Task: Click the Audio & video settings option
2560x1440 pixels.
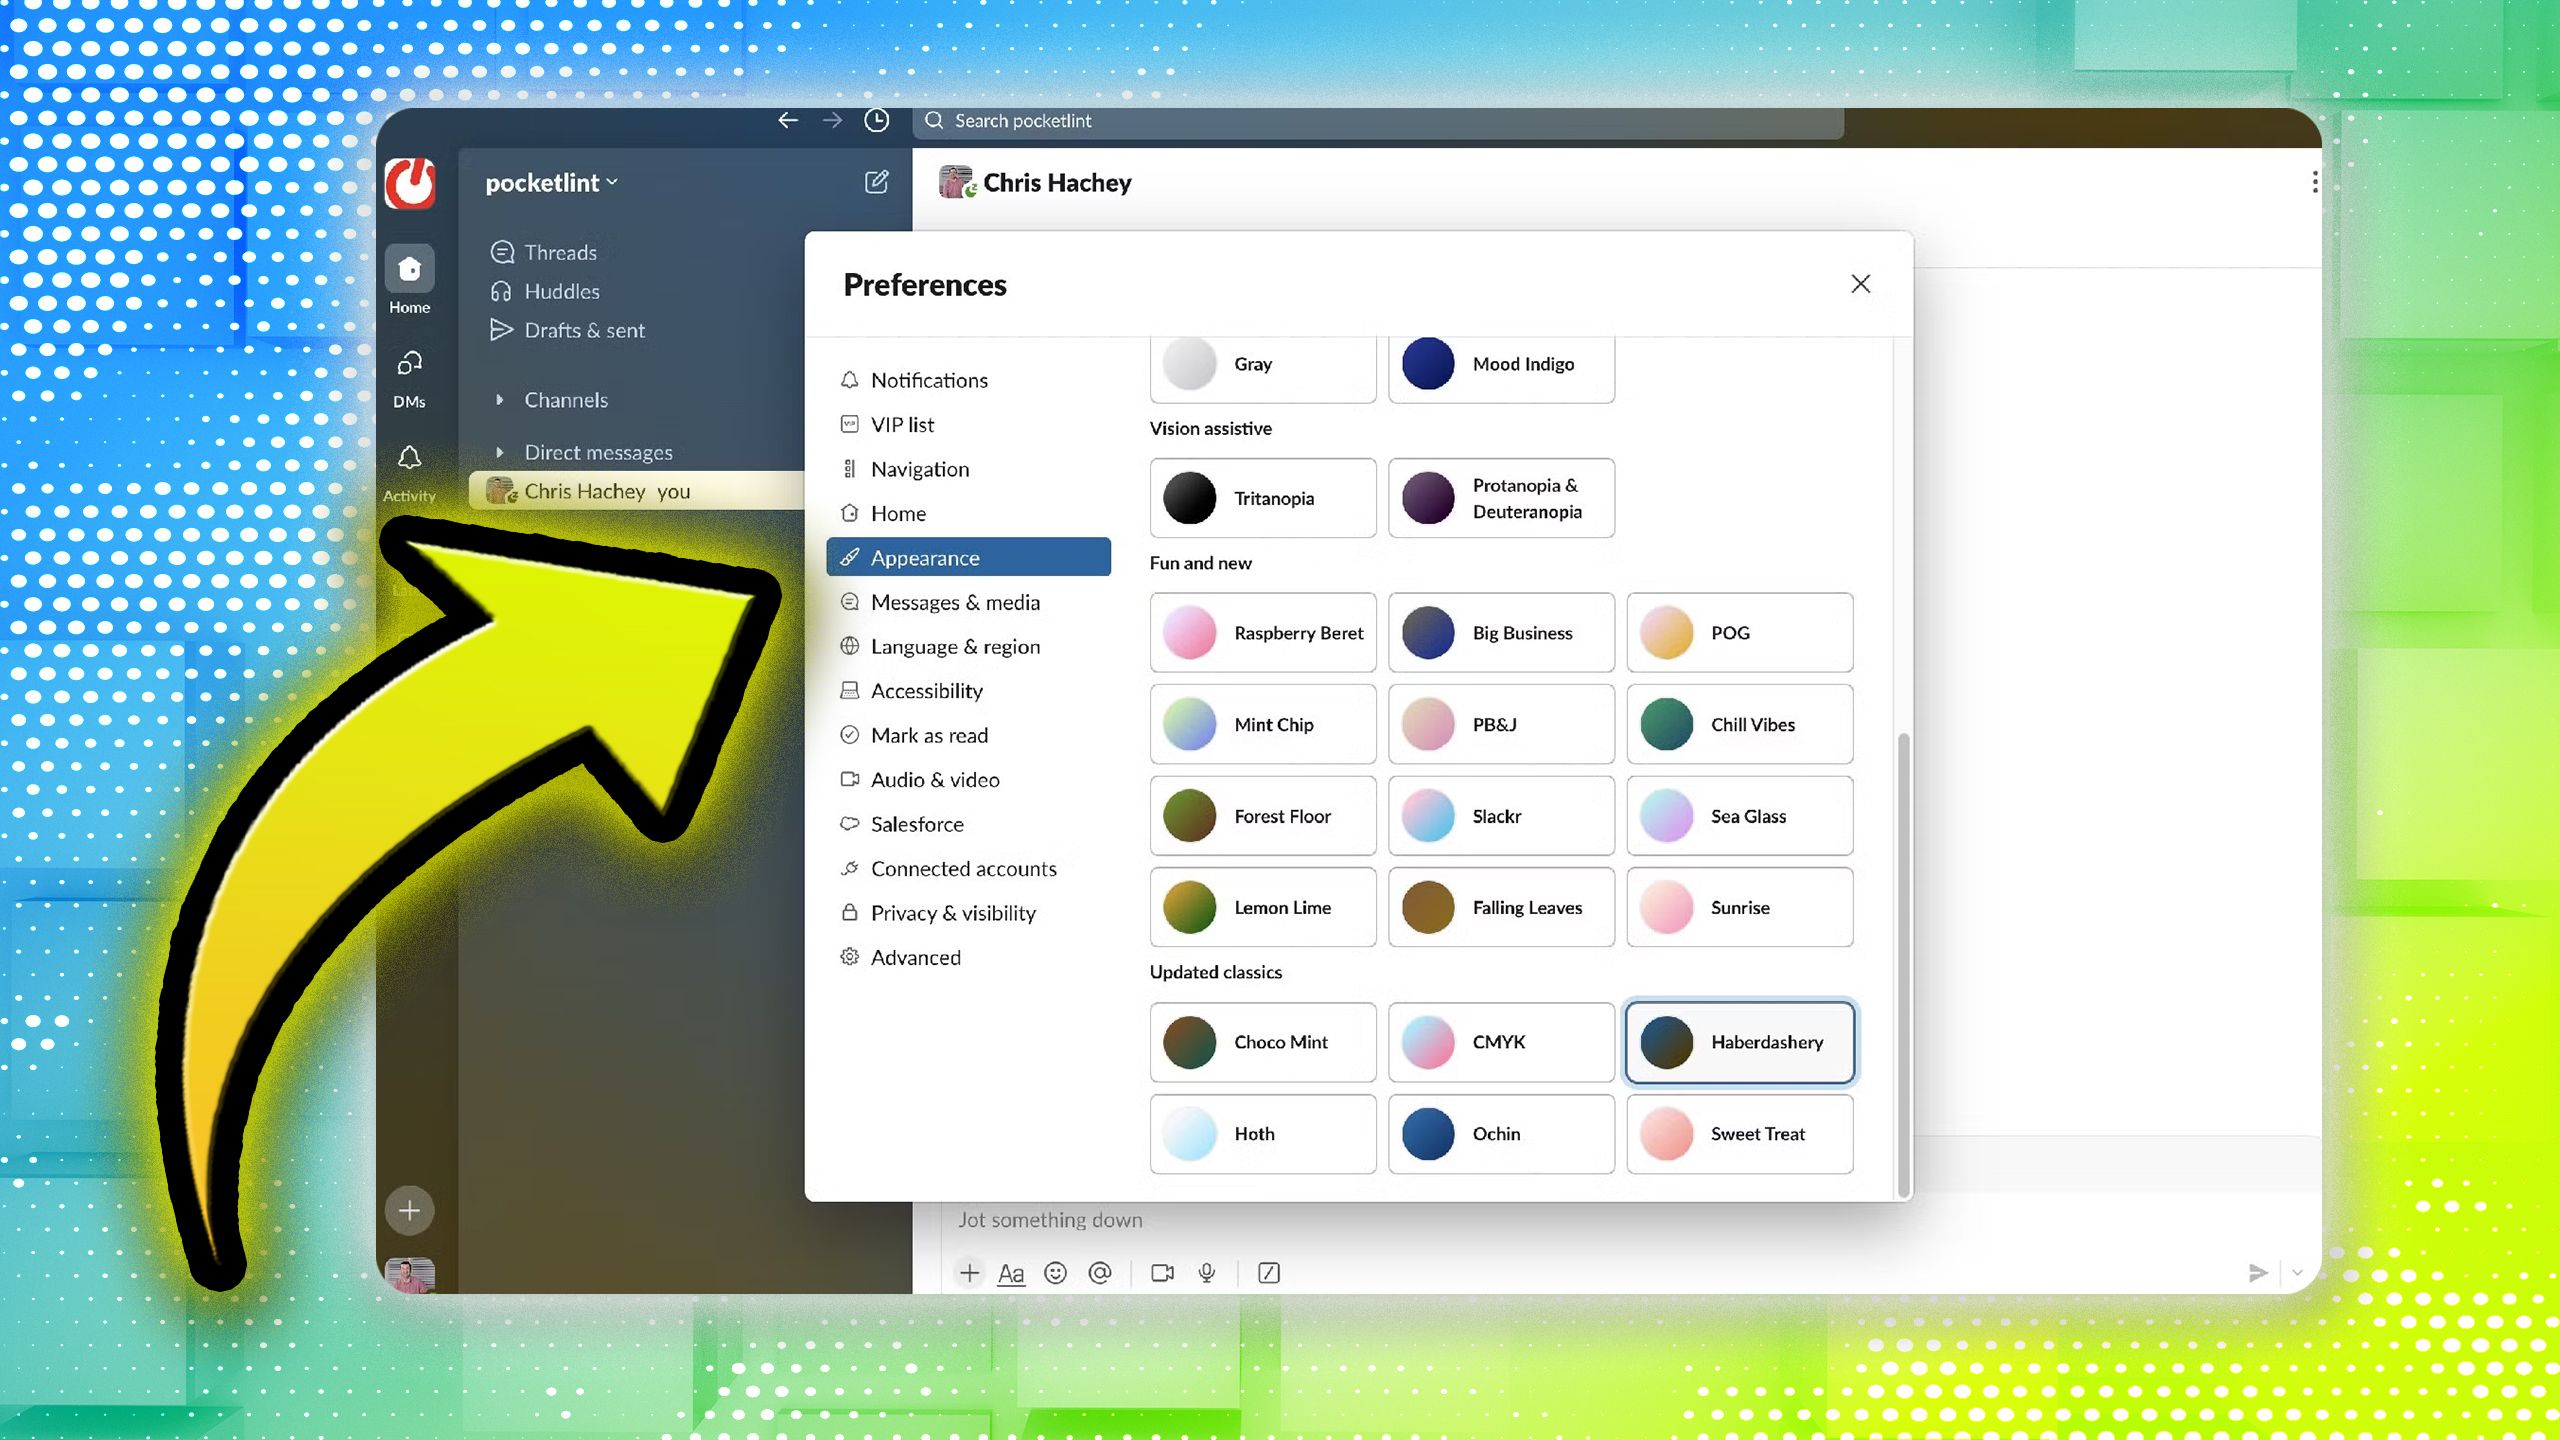Action: click(935, 779)
